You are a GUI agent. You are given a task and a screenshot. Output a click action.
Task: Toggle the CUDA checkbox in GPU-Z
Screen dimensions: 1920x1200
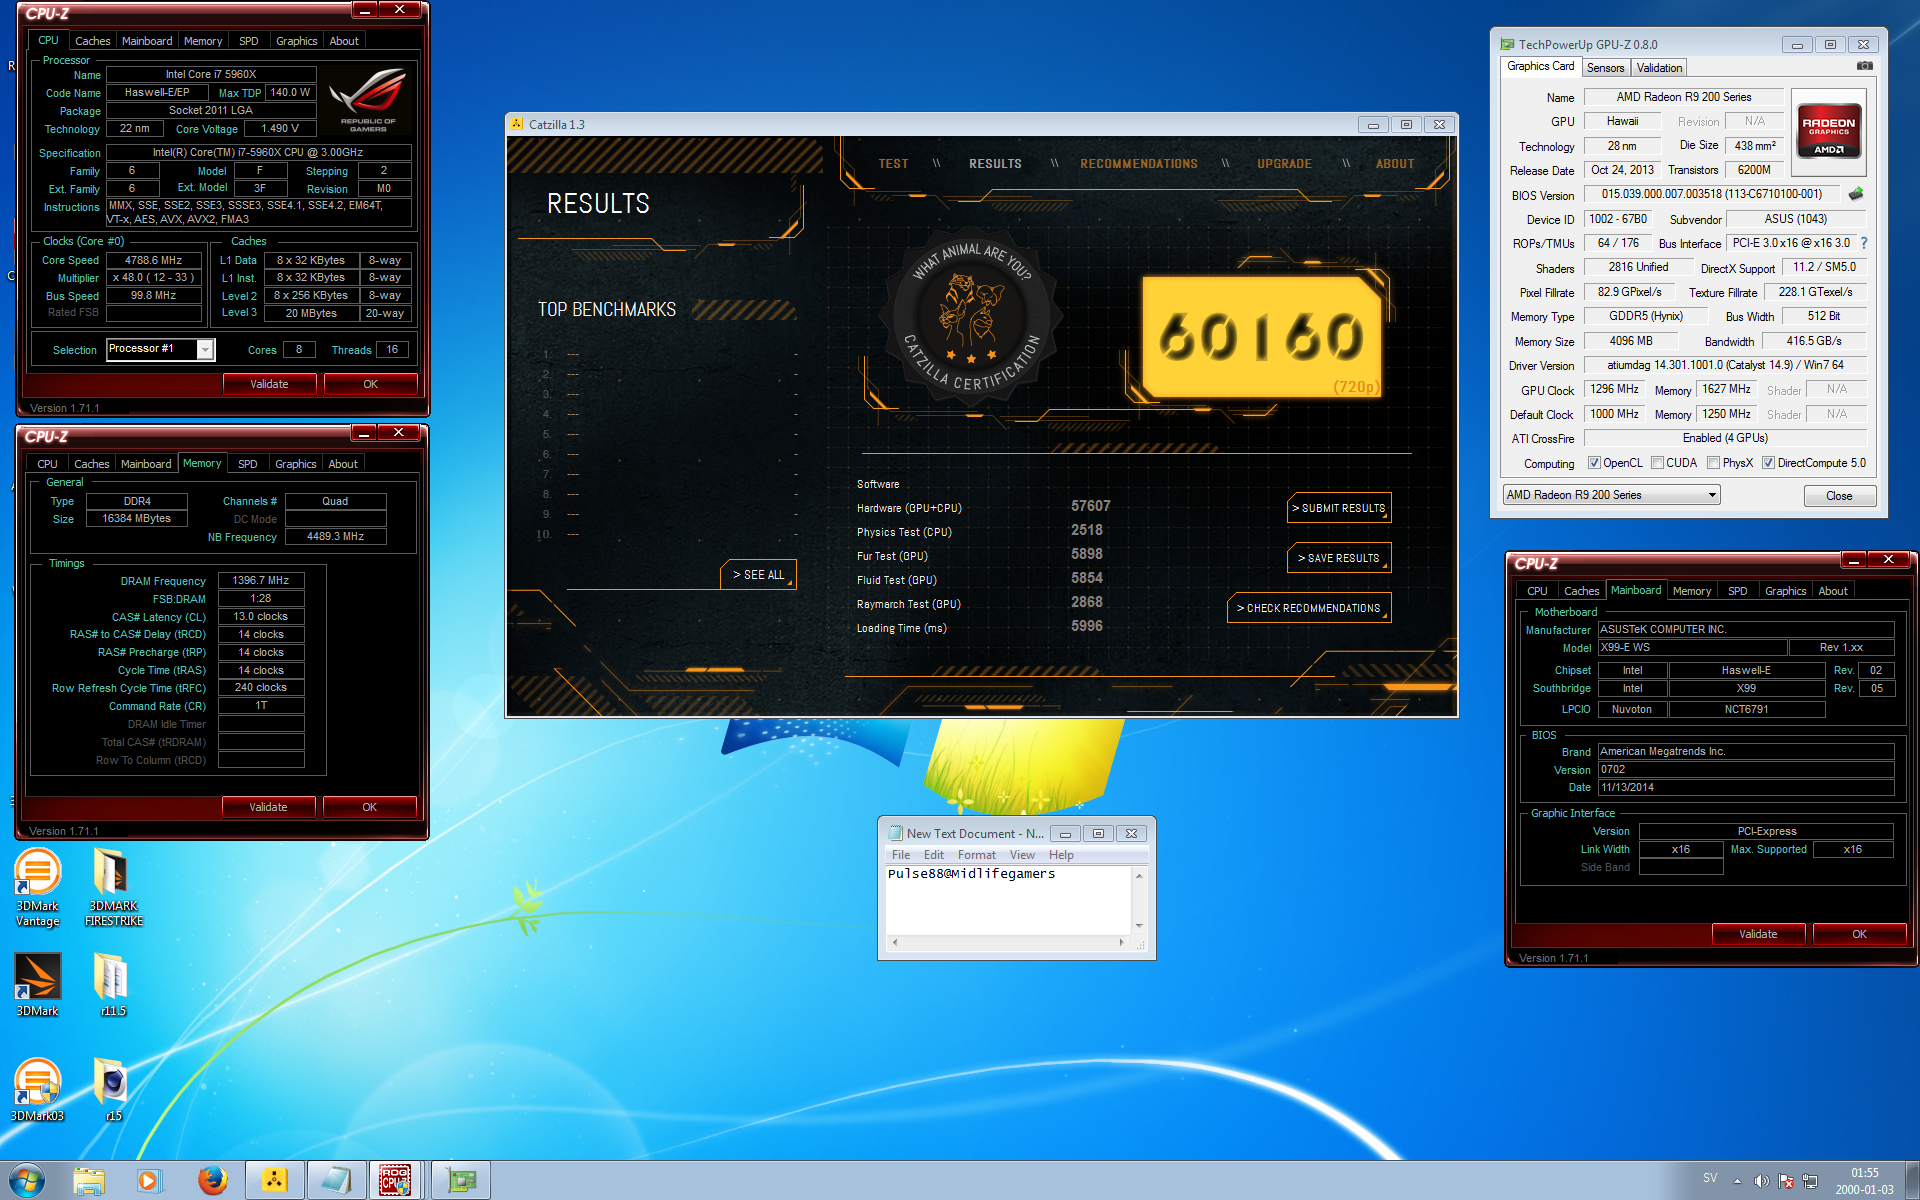tap(1657, 463)
